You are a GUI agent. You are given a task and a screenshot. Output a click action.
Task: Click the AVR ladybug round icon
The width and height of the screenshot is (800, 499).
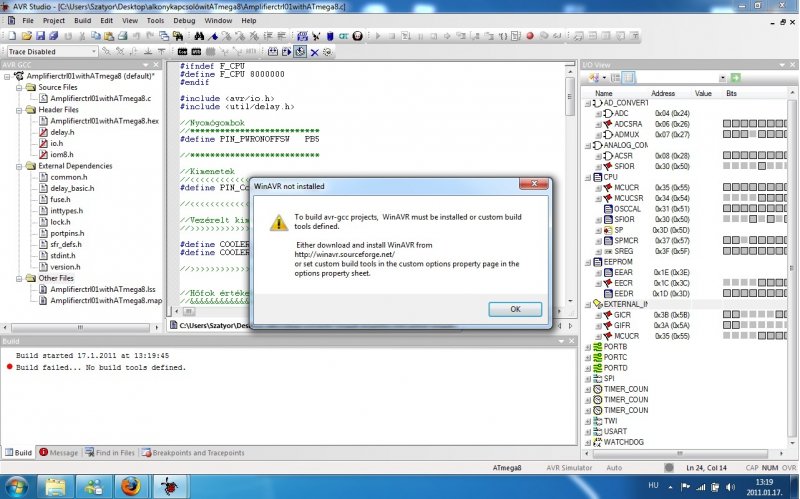pyautogui.click(x=358, y=36)
